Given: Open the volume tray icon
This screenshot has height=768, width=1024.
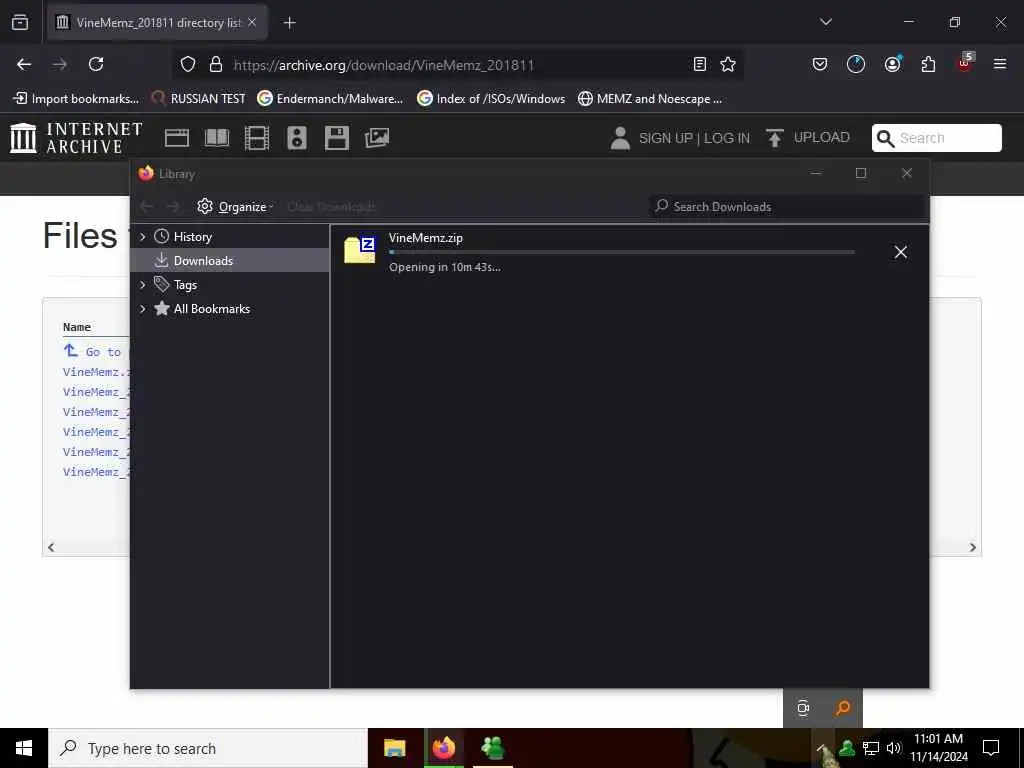Looking at the screenshot, I should pyautogui.click(x=894, y=748).
